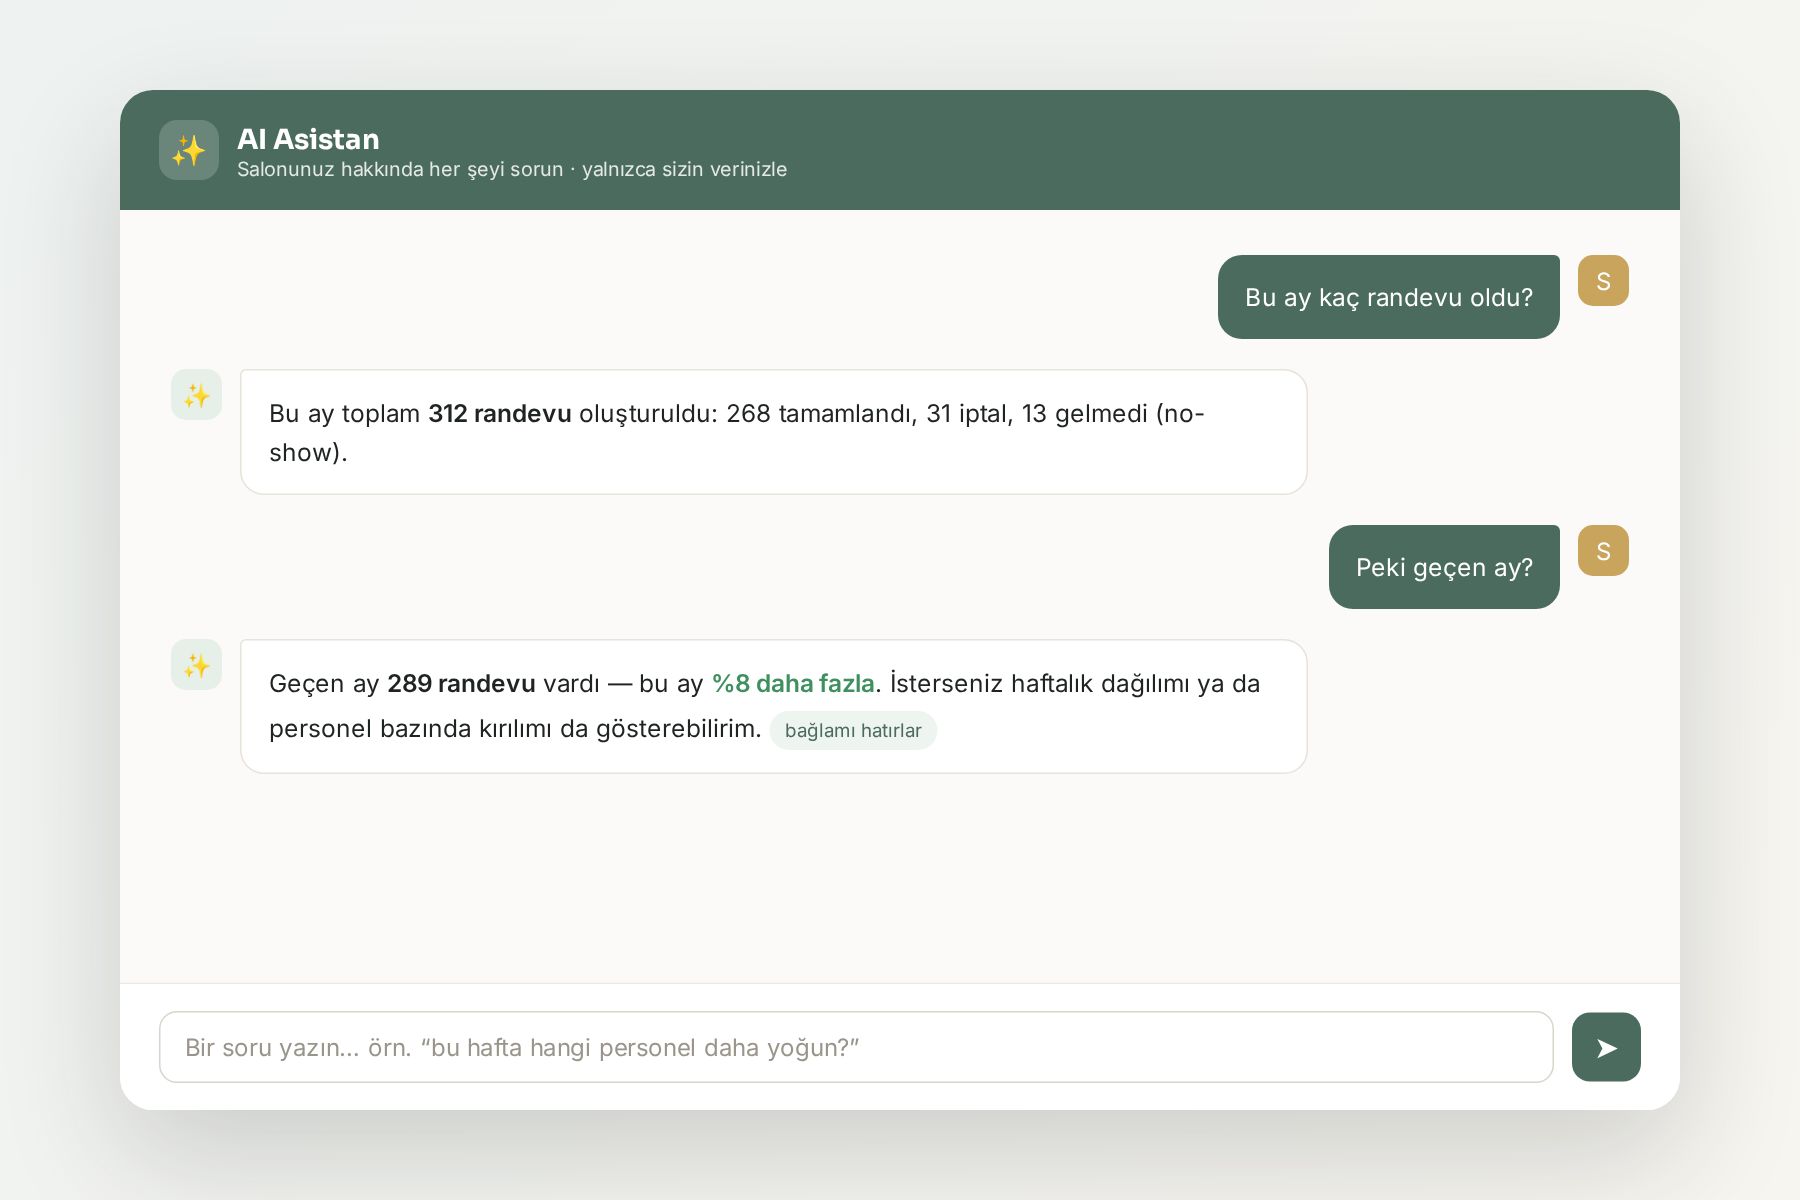Click the reply about haftalık dağılımı
This screenshot has height=1200, width=1800.
pyautogui.click(x=773, y=706)
